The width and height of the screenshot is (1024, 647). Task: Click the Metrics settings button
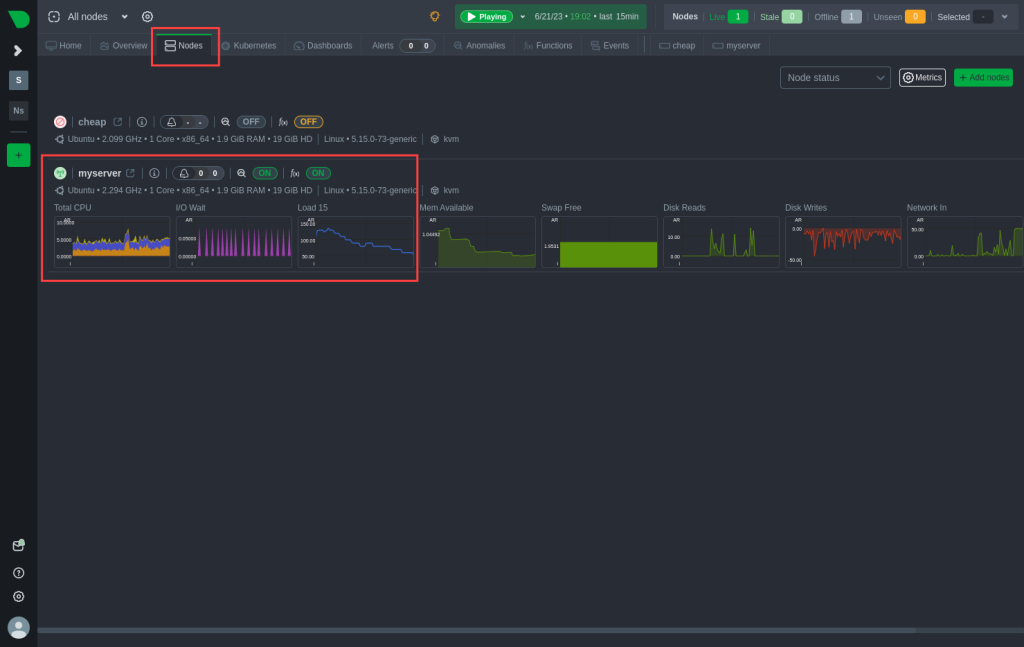[922, 78]
